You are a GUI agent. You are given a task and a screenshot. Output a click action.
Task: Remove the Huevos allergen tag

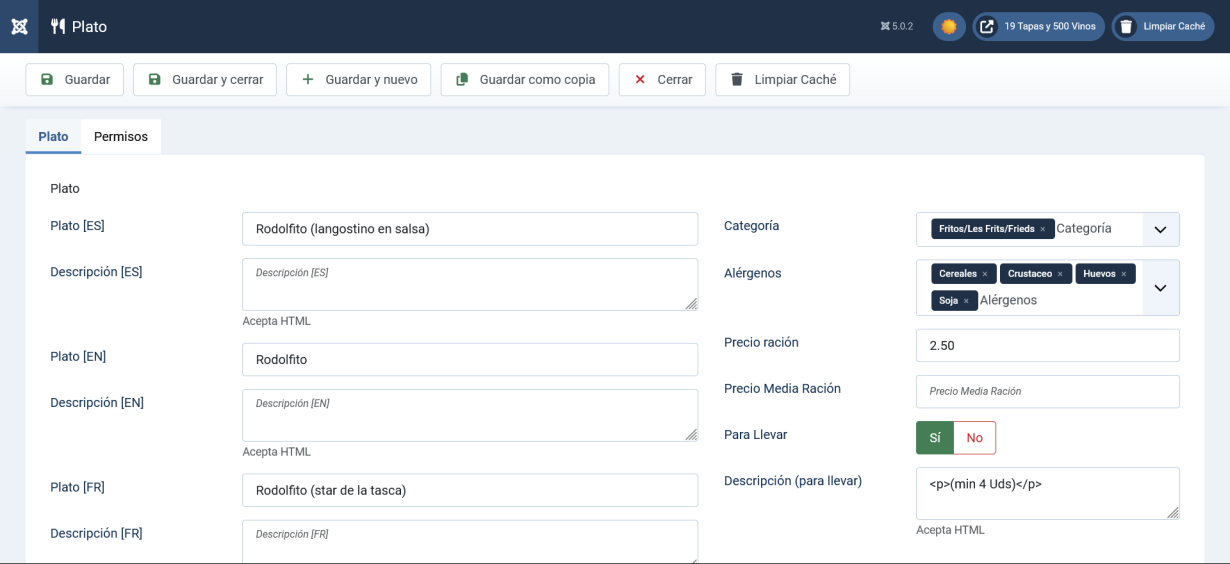coord(1123,274)
